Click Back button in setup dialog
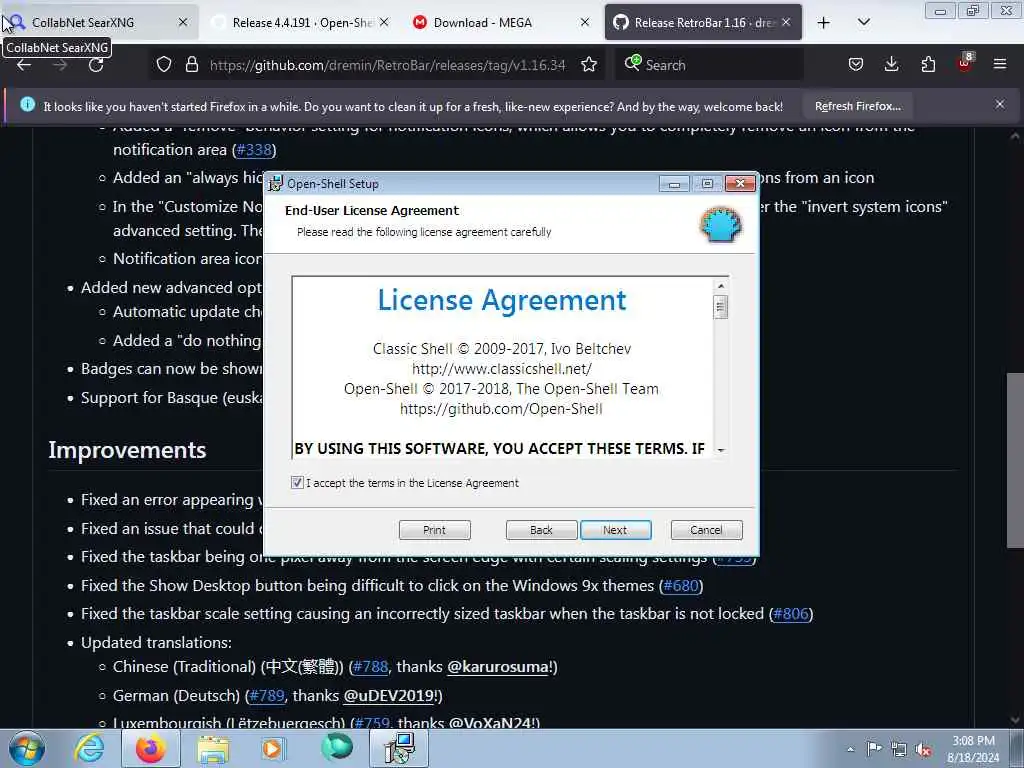Image resolution: width=1024 pixels, height=768 pixels. tap(541, 530)
